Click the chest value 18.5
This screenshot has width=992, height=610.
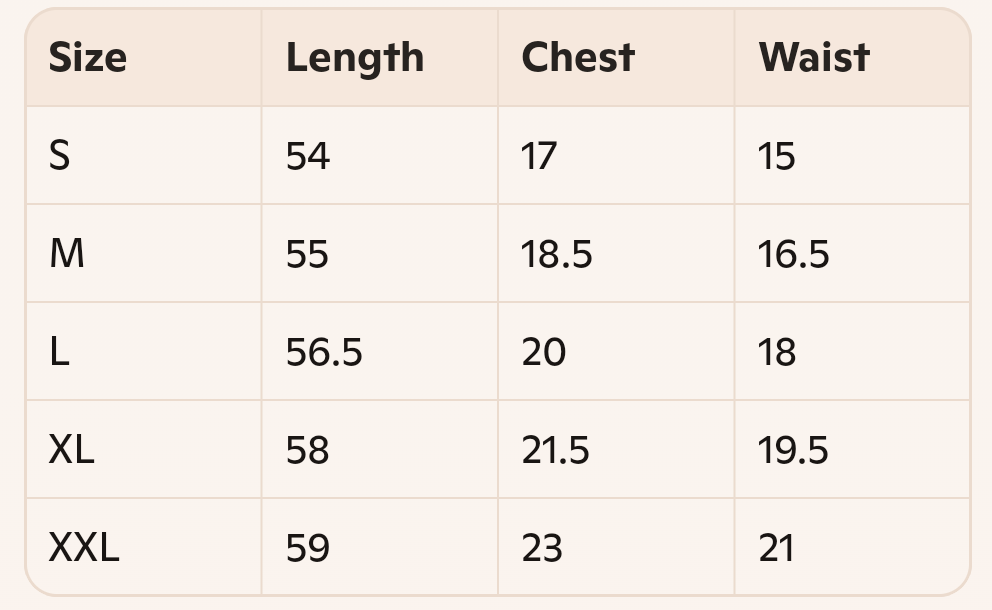(557, 254)
